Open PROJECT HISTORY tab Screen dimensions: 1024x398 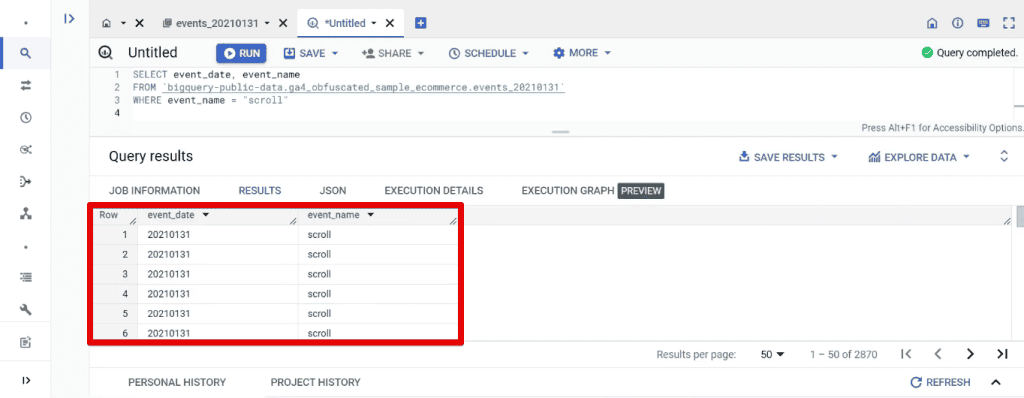click(315, 382)
